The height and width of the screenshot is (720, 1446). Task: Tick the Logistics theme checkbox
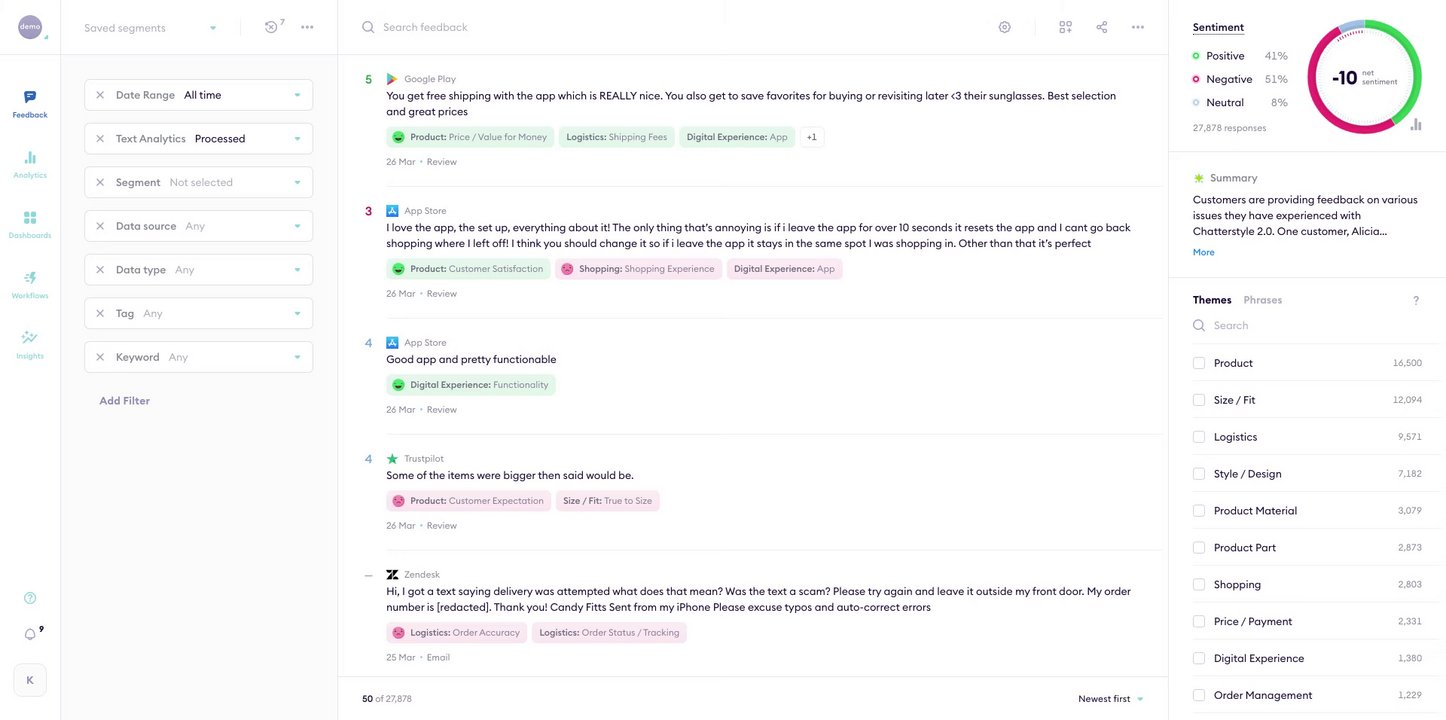[1199, 437]
